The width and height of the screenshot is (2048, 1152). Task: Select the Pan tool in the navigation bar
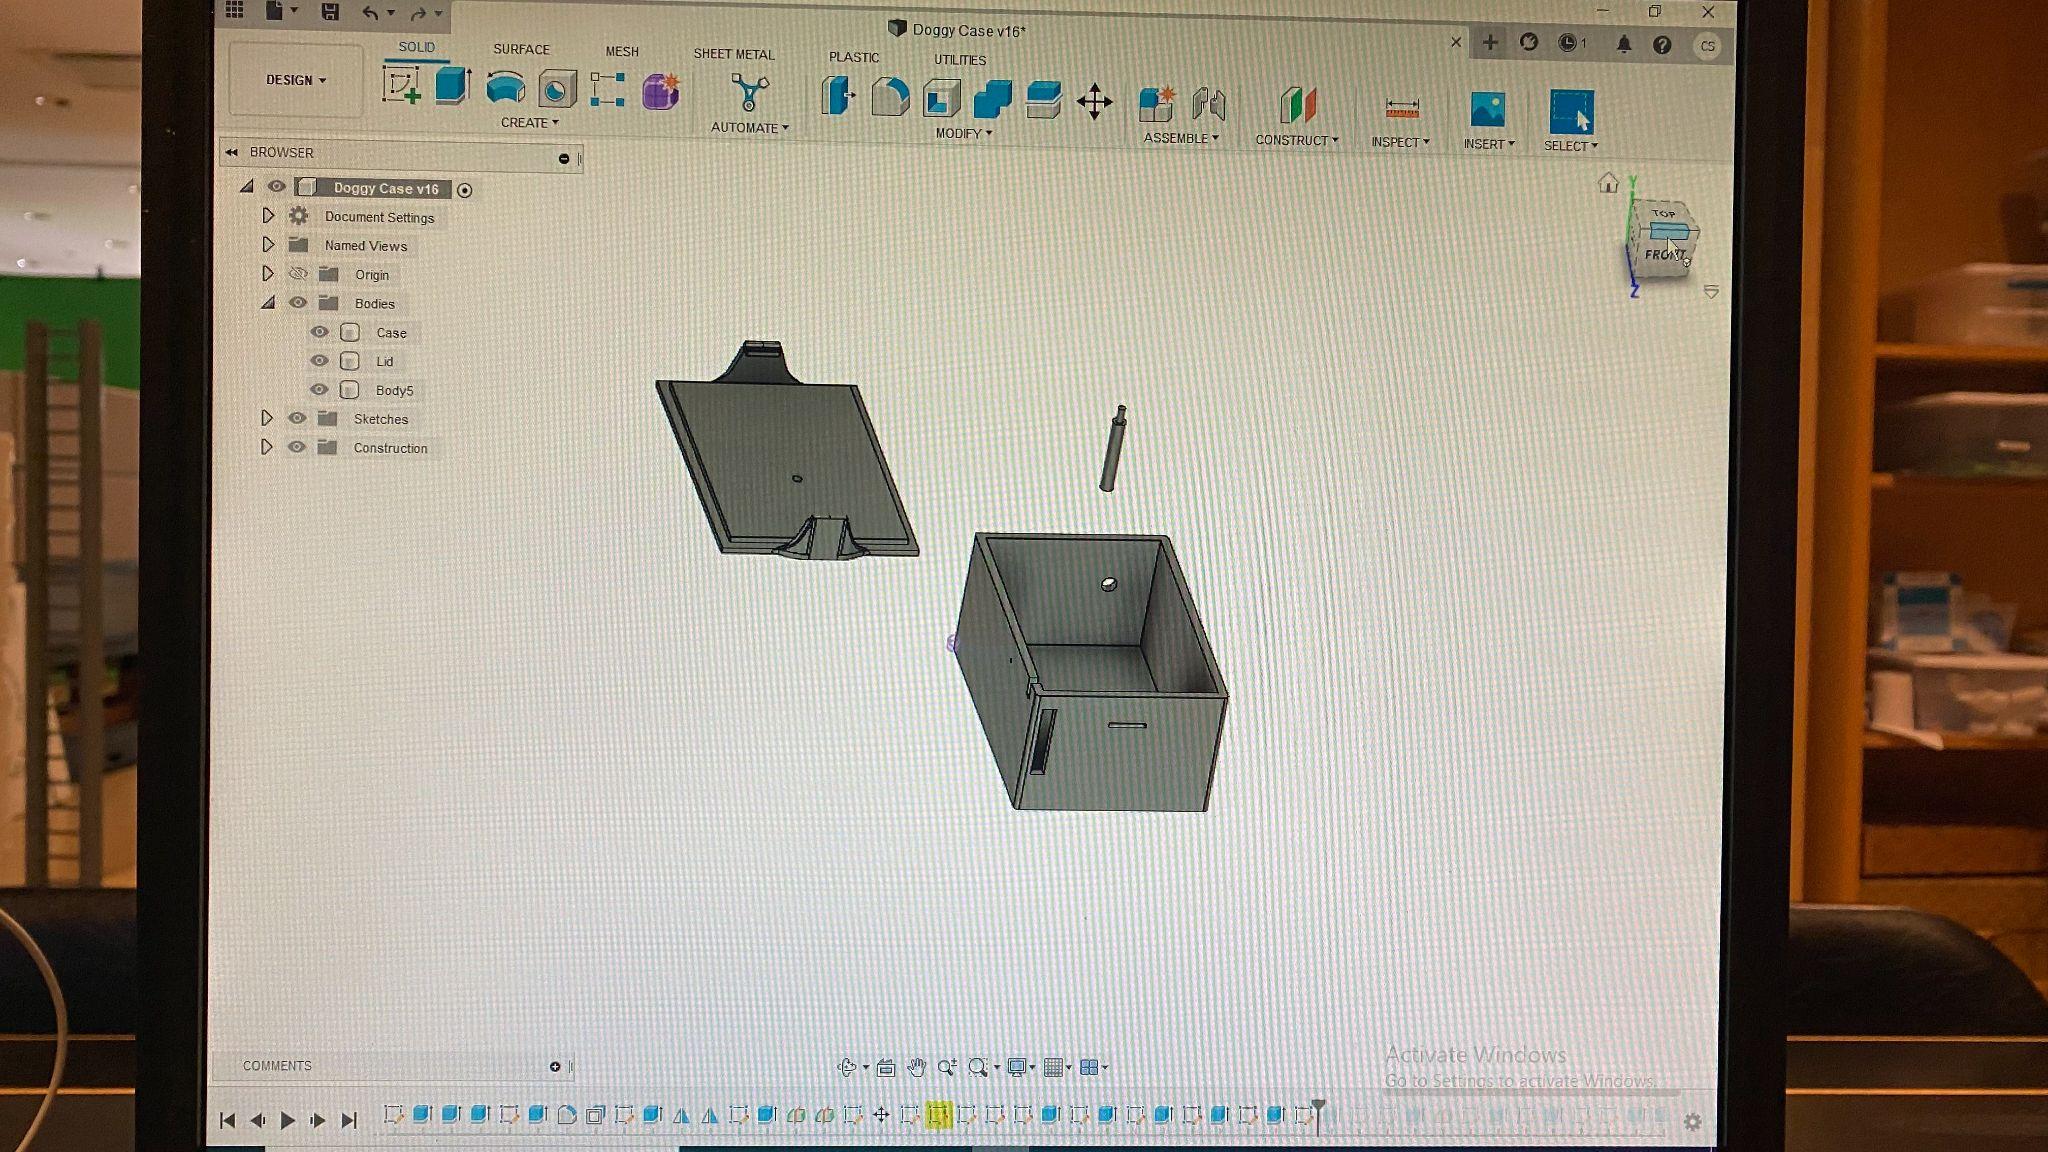click(916, 1067)
